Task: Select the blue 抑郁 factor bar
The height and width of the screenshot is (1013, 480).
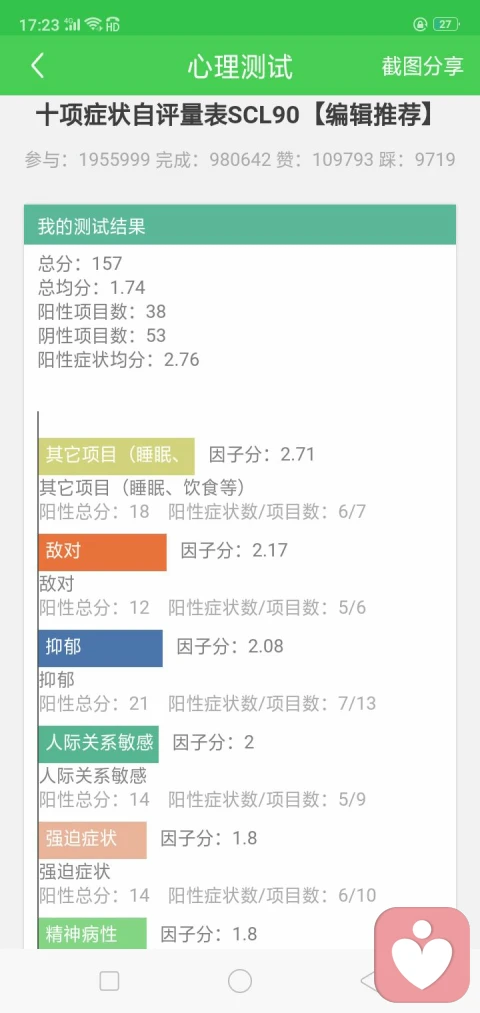Action: click(x=100, y=648)
